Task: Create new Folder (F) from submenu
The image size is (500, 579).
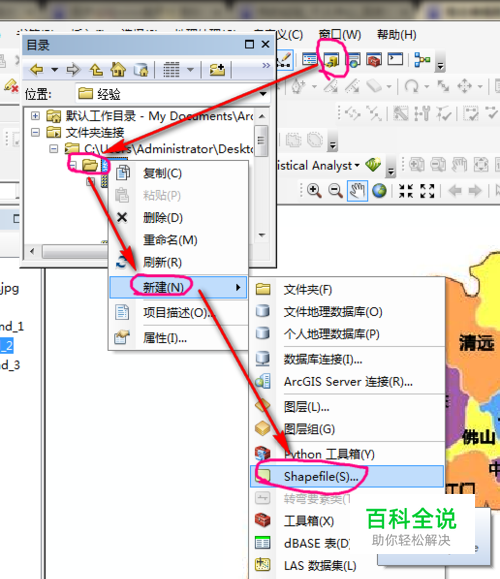Action: tap(347, 290)
